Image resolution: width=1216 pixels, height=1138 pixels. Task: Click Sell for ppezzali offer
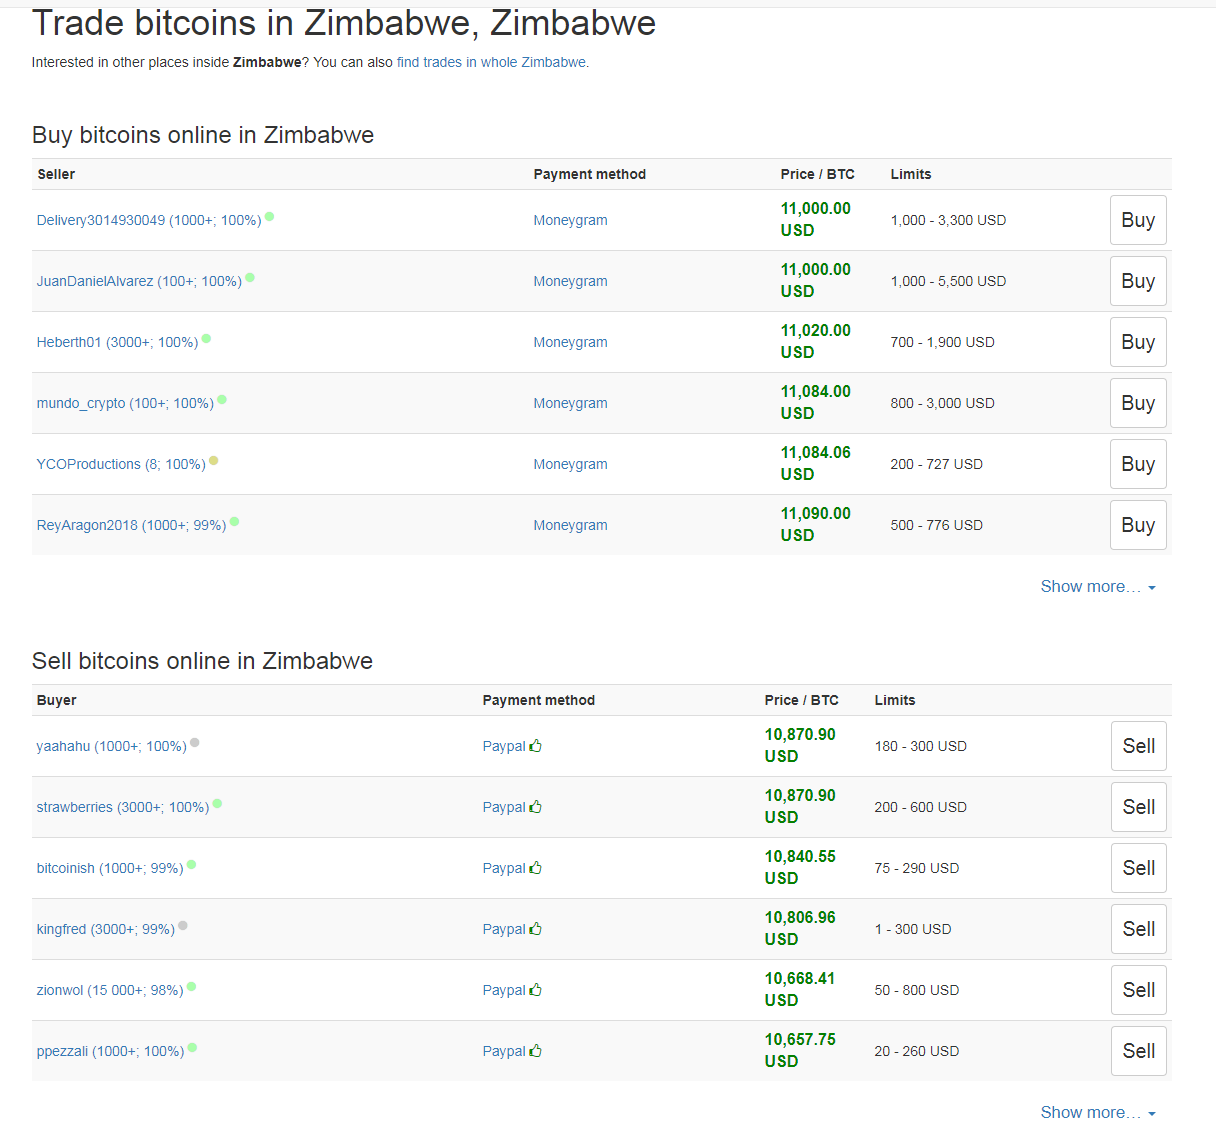pos(1139,1051)
